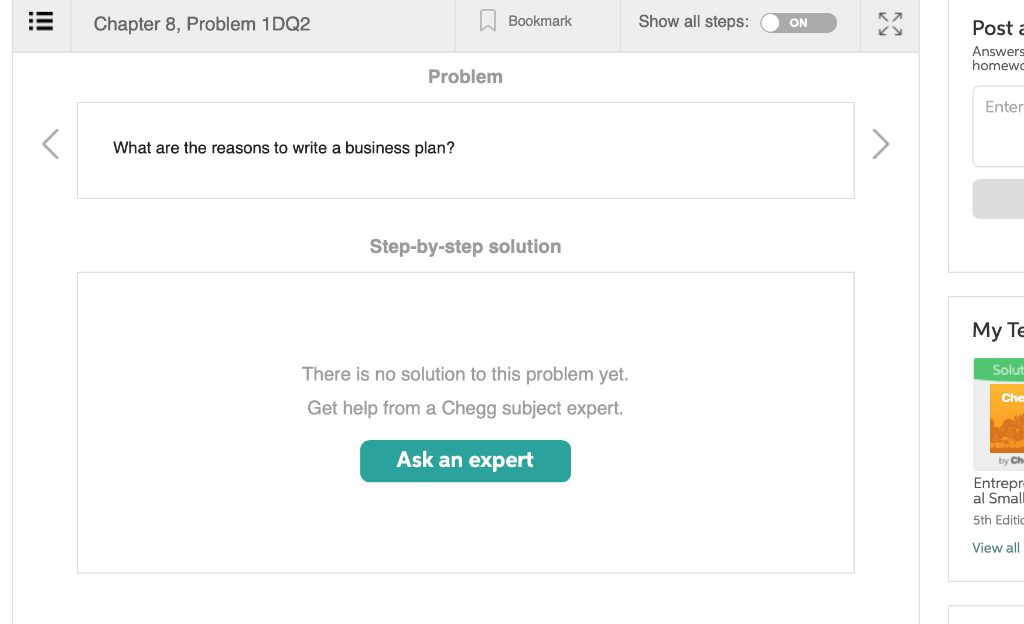1024x624 pixels.
Task: Advance to the next problem arrow
Action: coord(880,145)
